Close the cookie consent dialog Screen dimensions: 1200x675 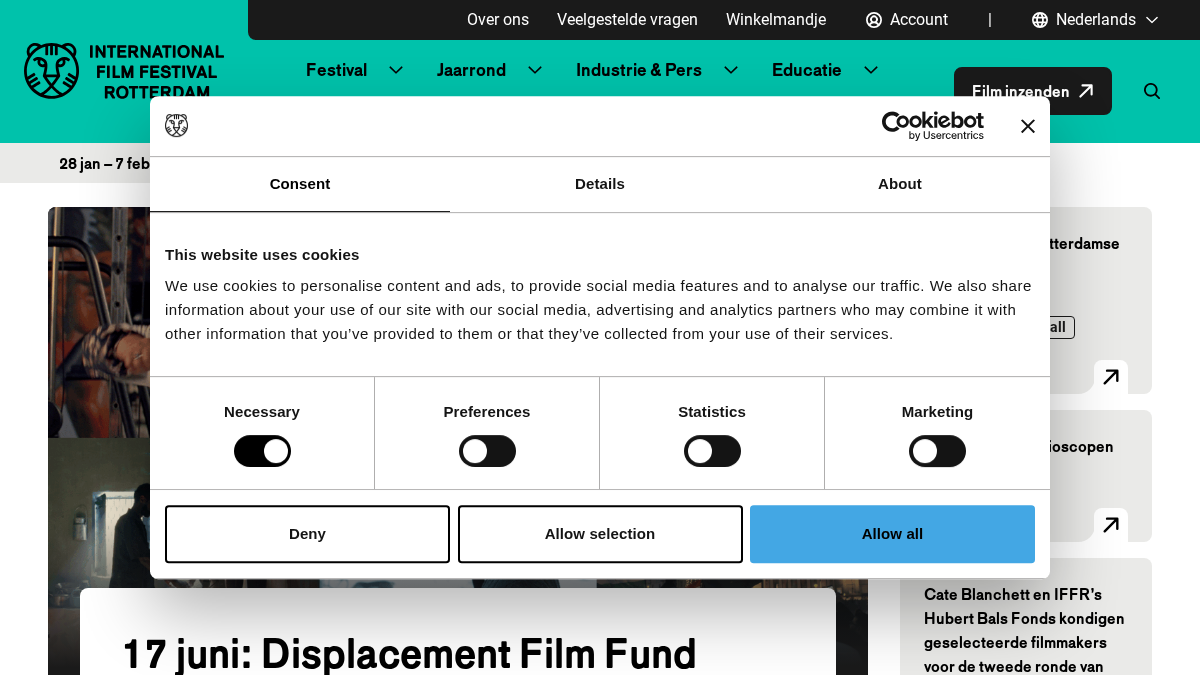pos(1027,126)
